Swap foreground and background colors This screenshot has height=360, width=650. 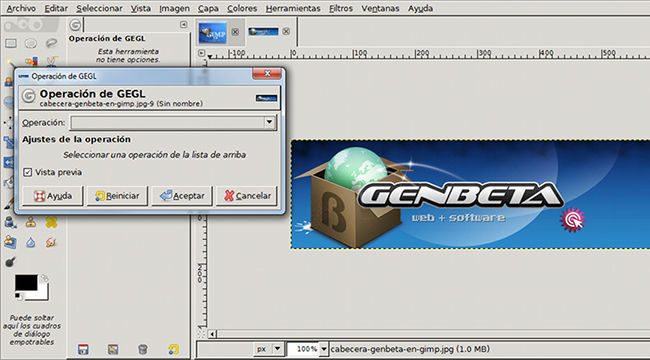point(44,278)
